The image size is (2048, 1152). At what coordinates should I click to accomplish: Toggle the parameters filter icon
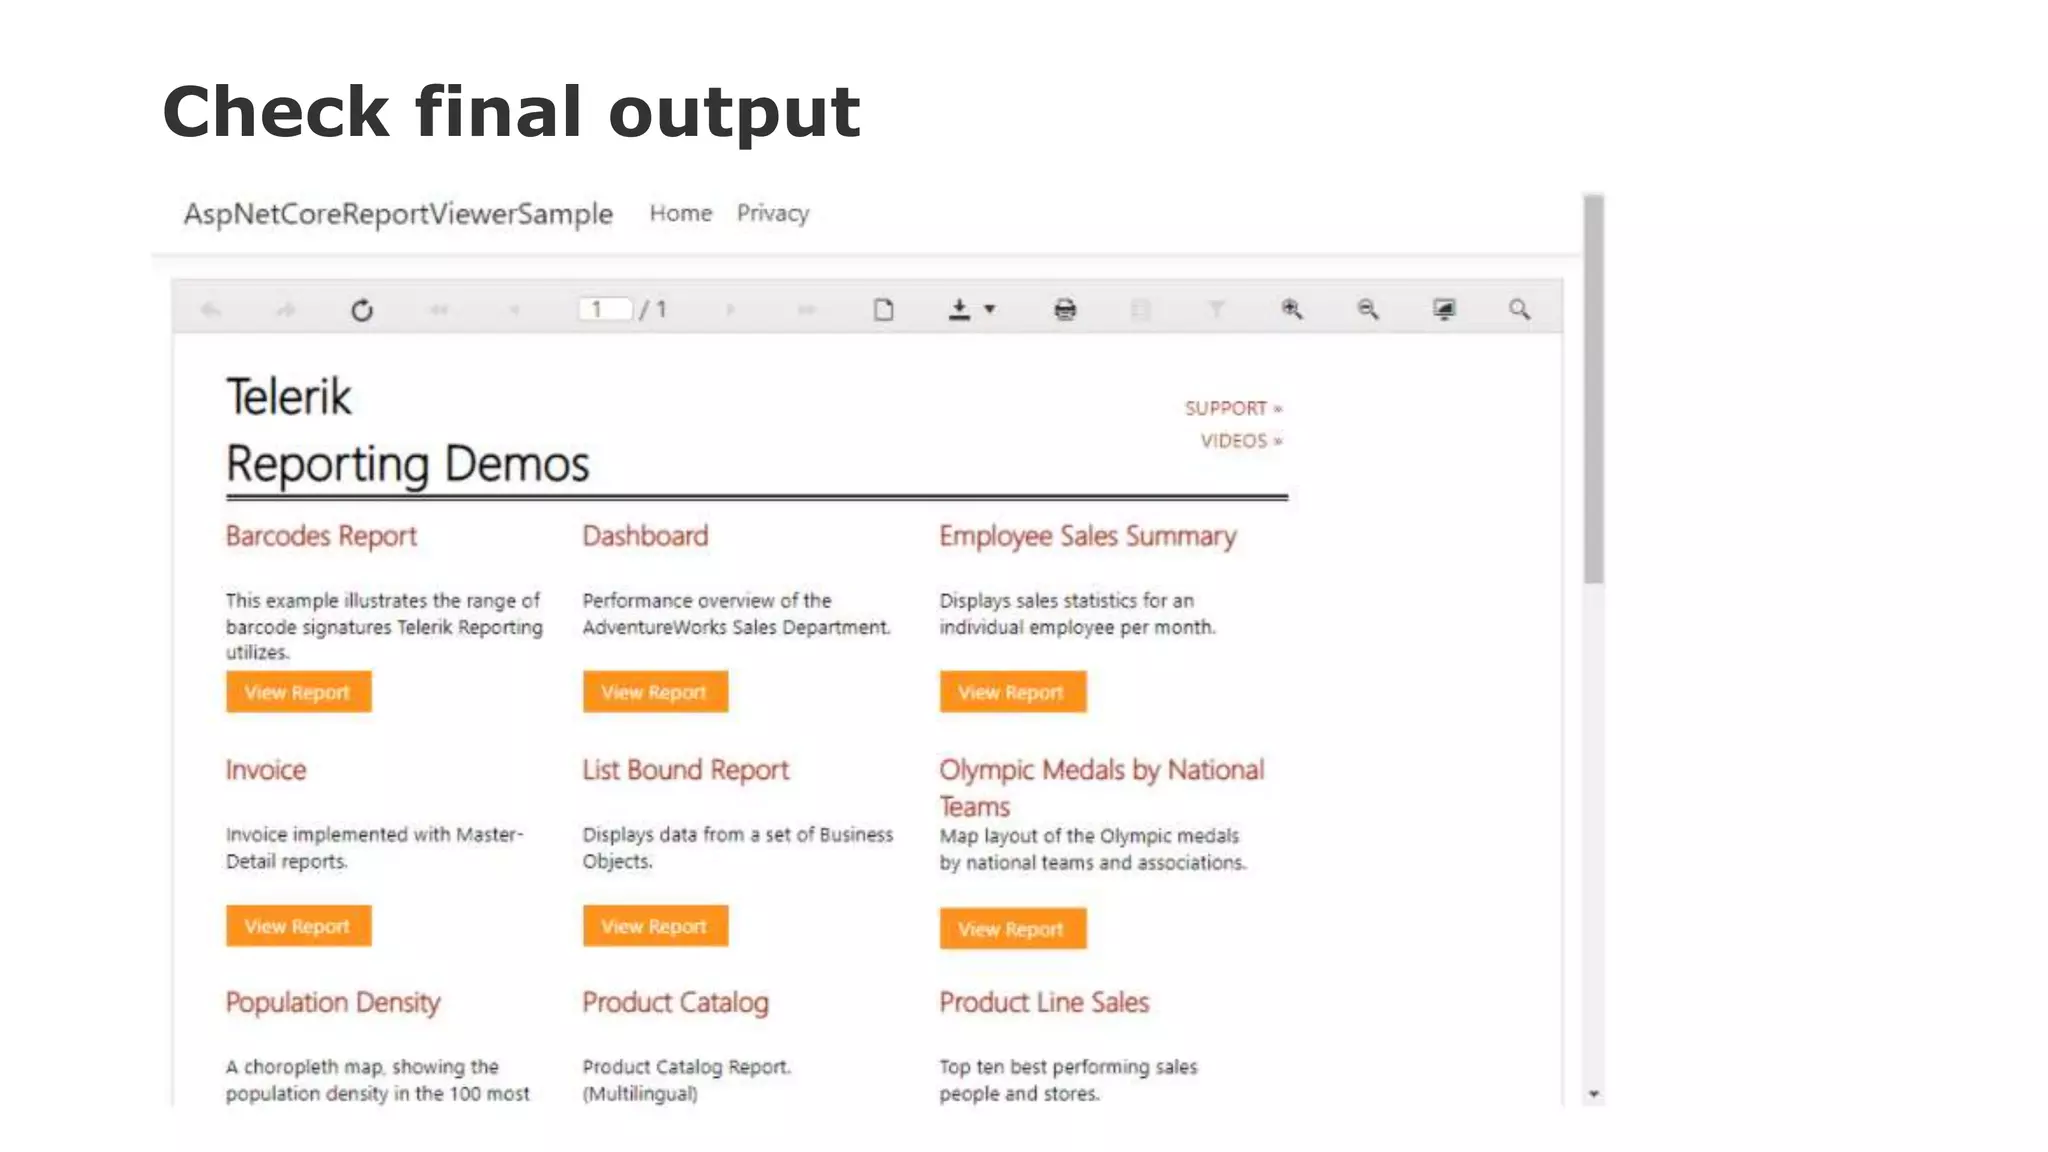click(1216, 310)
